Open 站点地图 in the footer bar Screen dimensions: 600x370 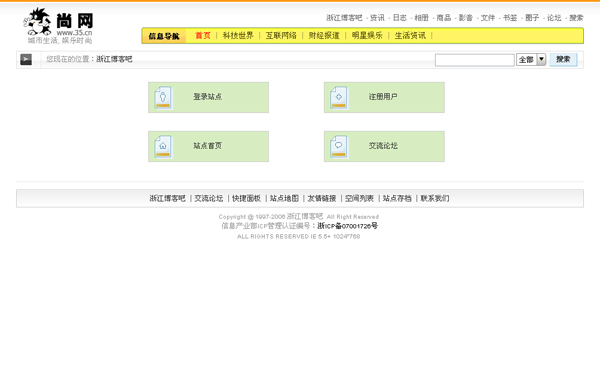click(x=284, y=198)
